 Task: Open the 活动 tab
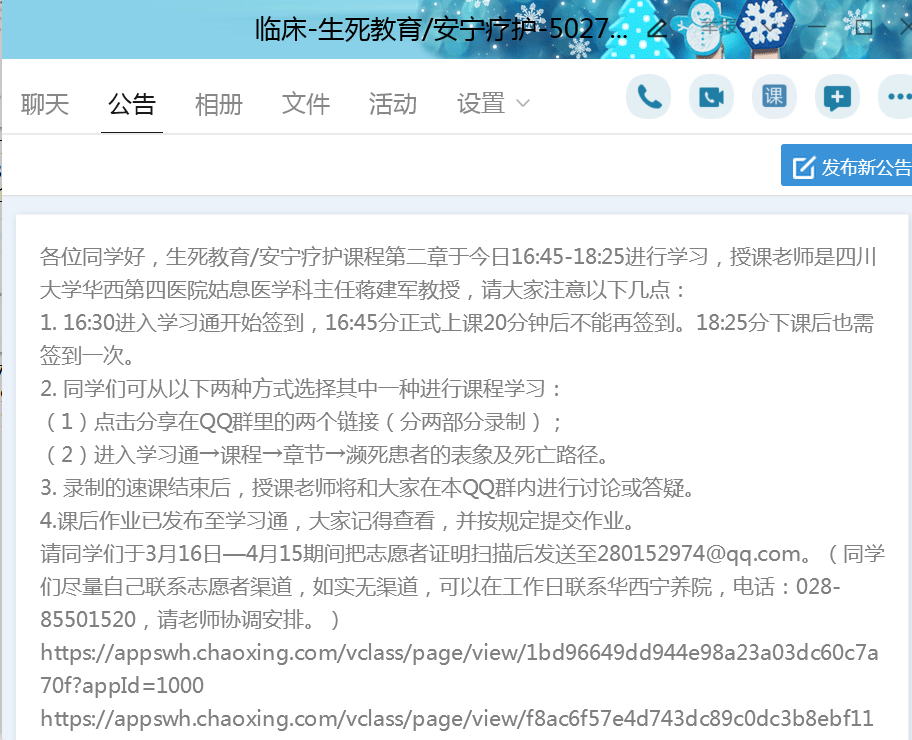[x=393, y=104]
